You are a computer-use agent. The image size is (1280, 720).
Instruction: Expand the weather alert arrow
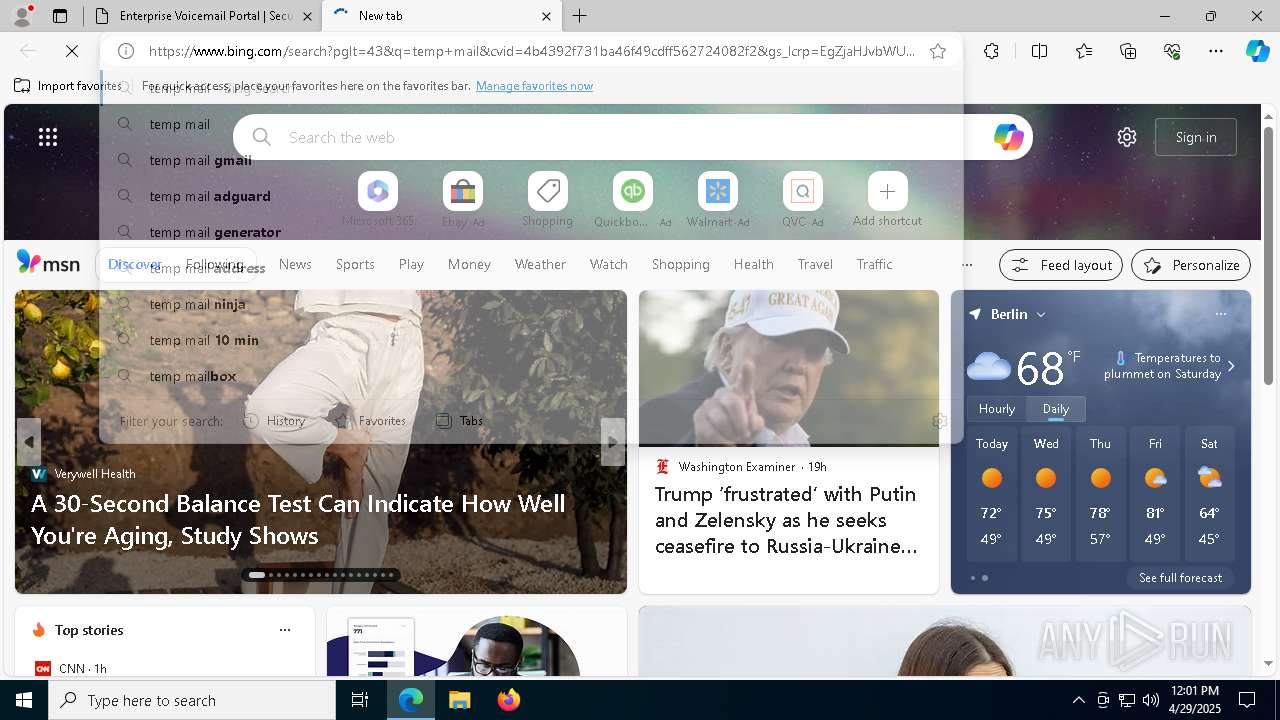(x=1231, y=366)
